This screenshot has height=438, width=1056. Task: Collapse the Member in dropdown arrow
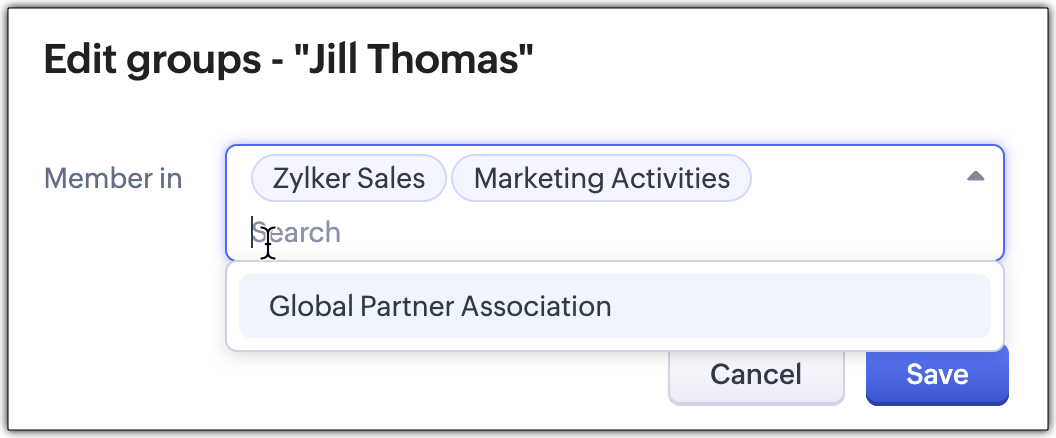pyautogui.click(x=976, y=176)
